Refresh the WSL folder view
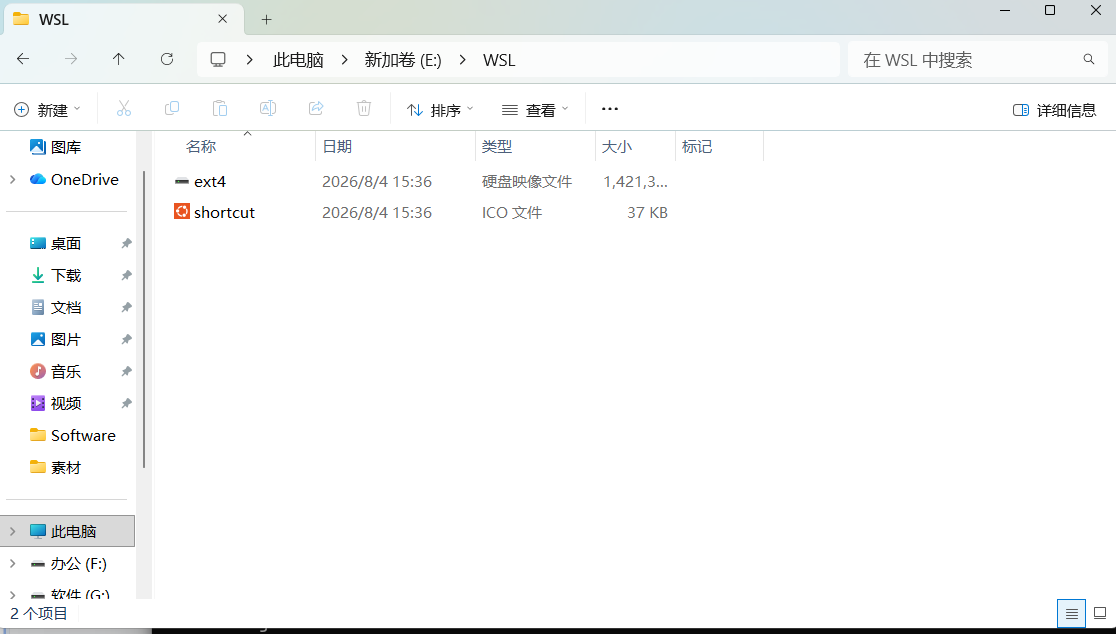The width and height of the screenshot is (1116, 634). click(x=167, y=59)
